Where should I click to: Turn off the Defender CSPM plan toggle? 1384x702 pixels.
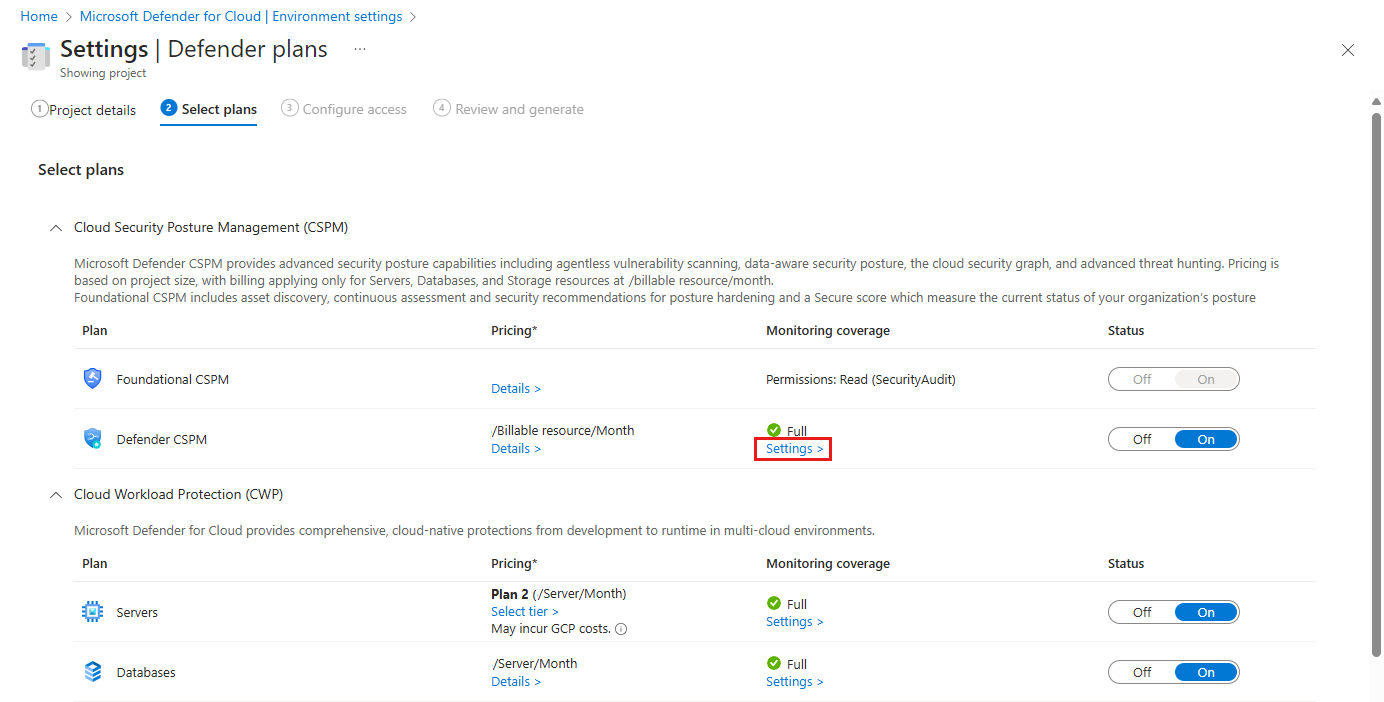1142,439
